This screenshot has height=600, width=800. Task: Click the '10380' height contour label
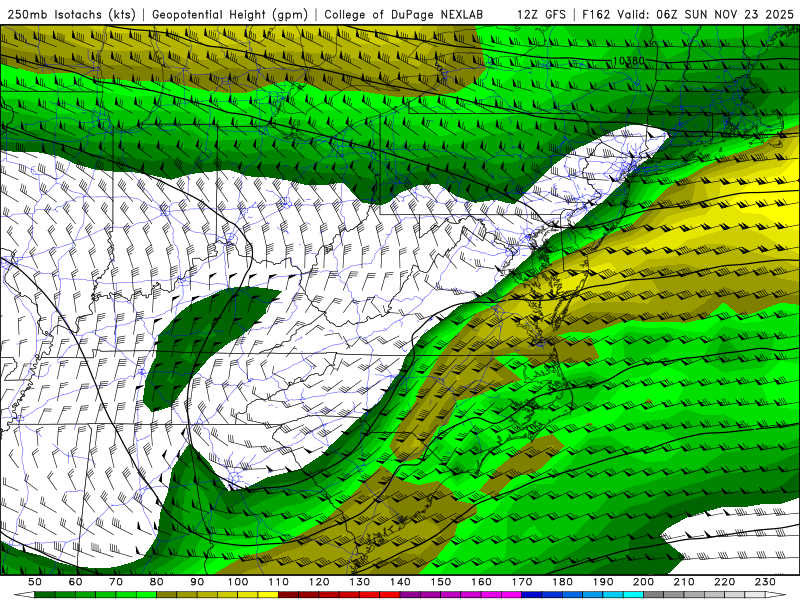pos(629,61)
